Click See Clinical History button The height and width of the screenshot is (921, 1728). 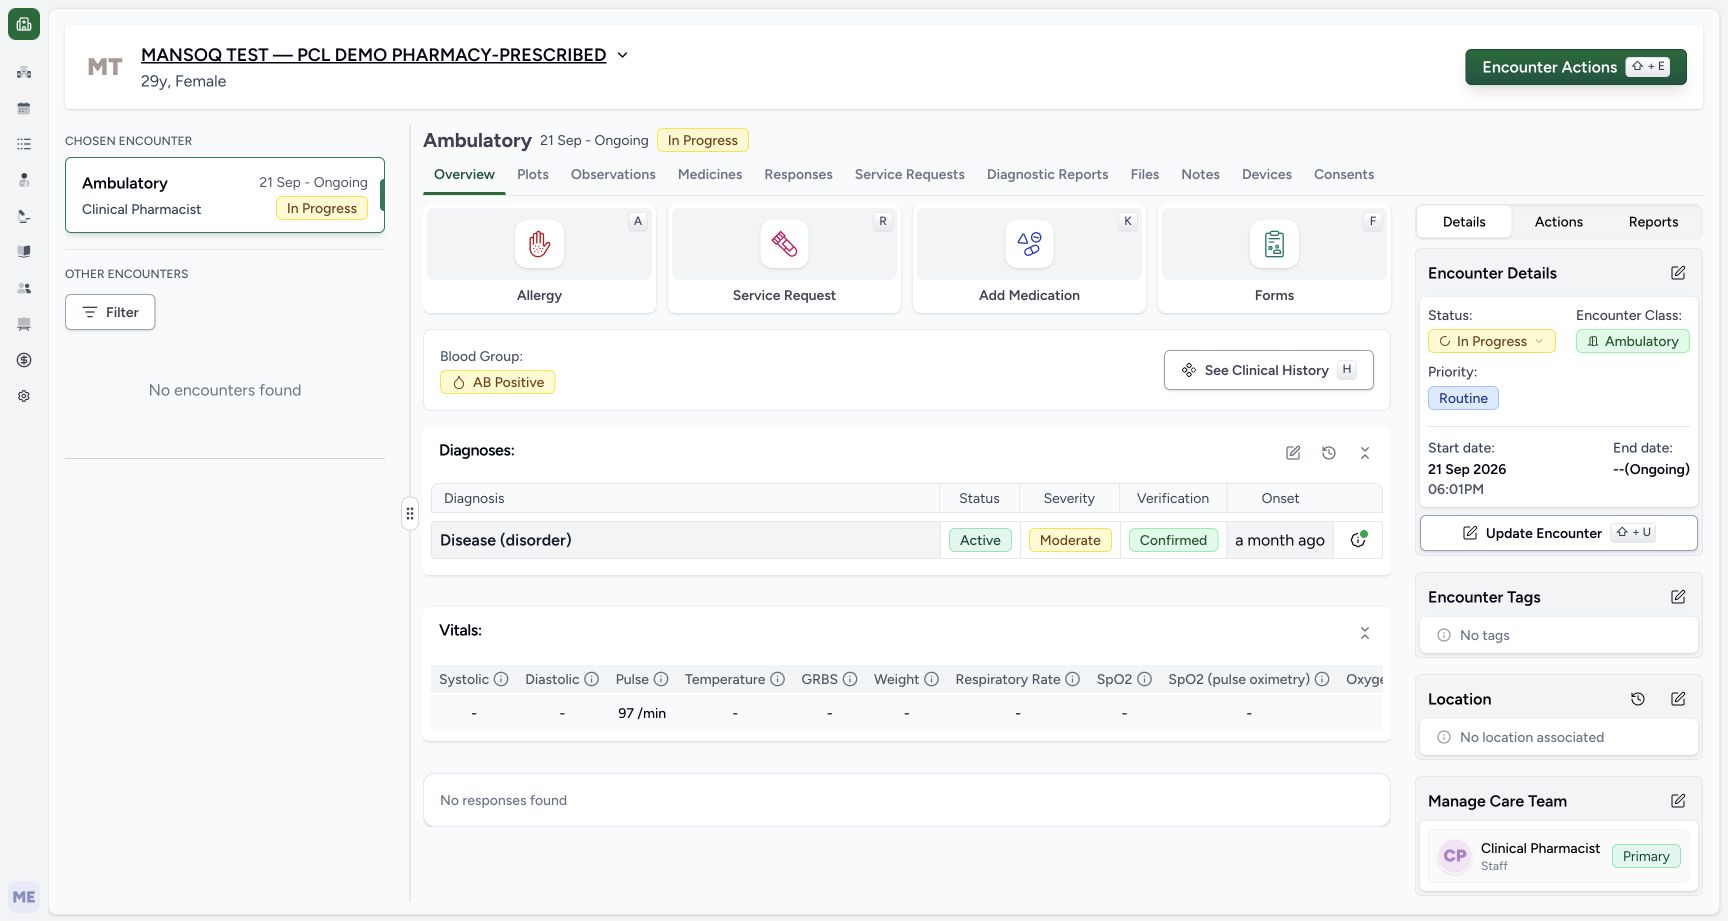1268,370
